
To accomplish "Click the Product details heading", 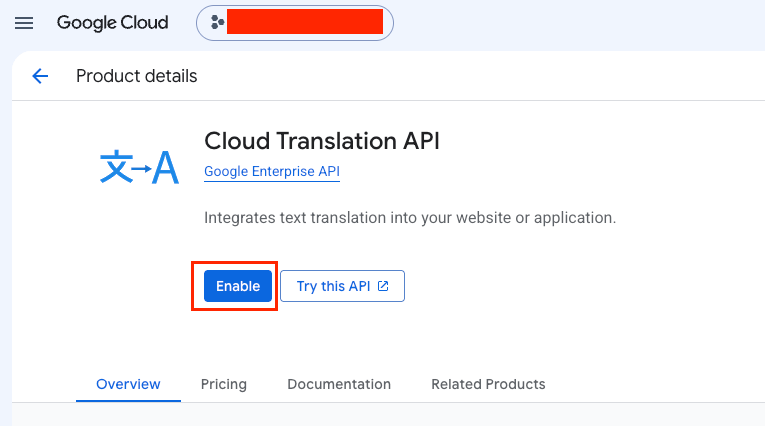I will 137,76.
